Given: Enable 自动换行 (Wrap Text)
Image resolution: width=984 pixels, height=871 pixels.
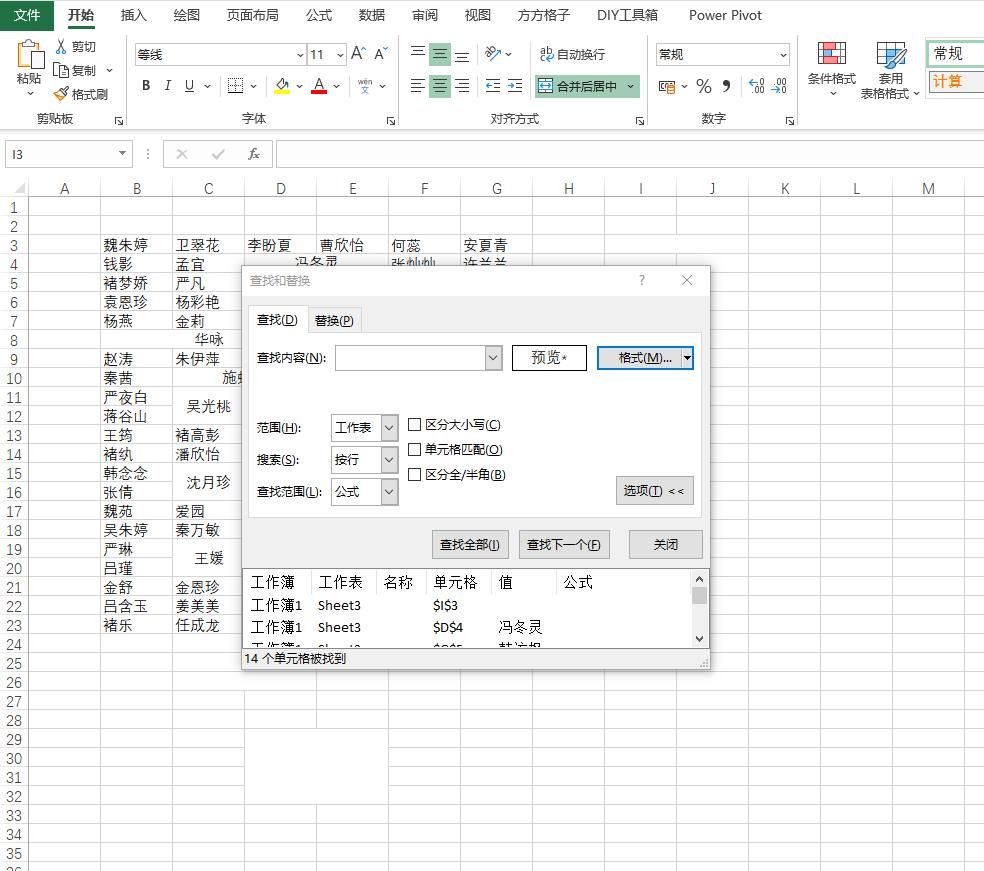Looking at the screenshot, I should click(x=571, y=55).
